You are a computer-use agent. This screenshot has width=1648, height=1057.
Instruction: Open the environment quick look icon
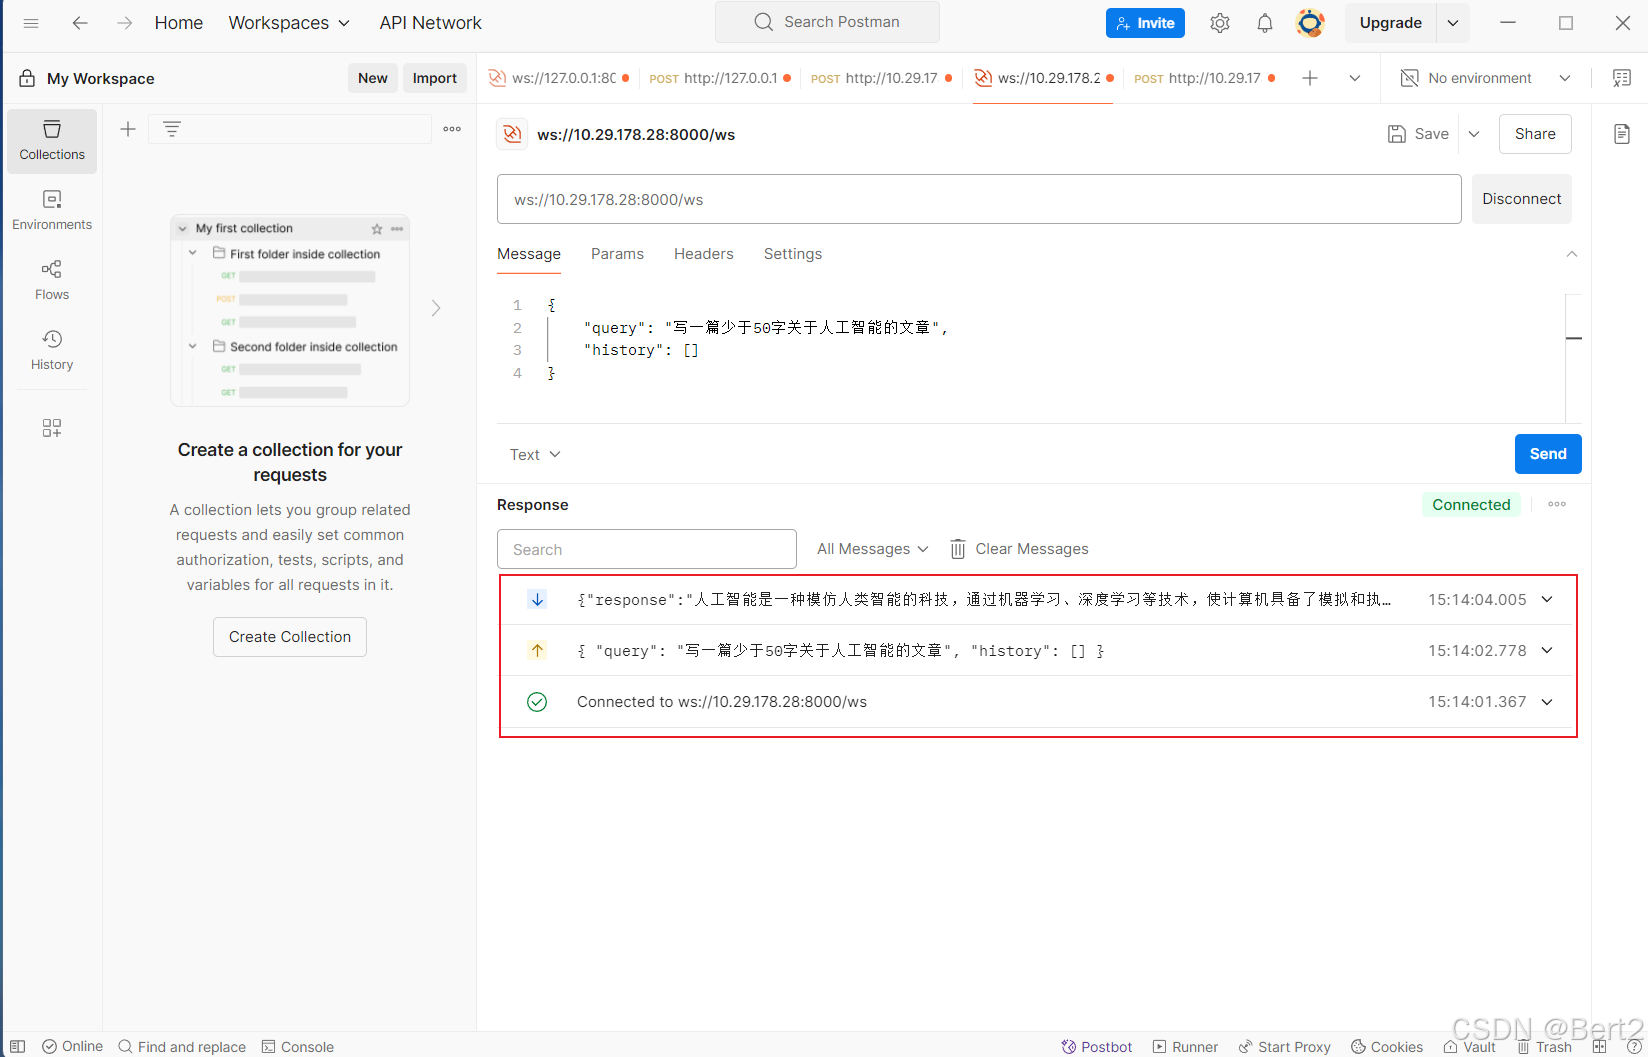[x=1622, y=78]
